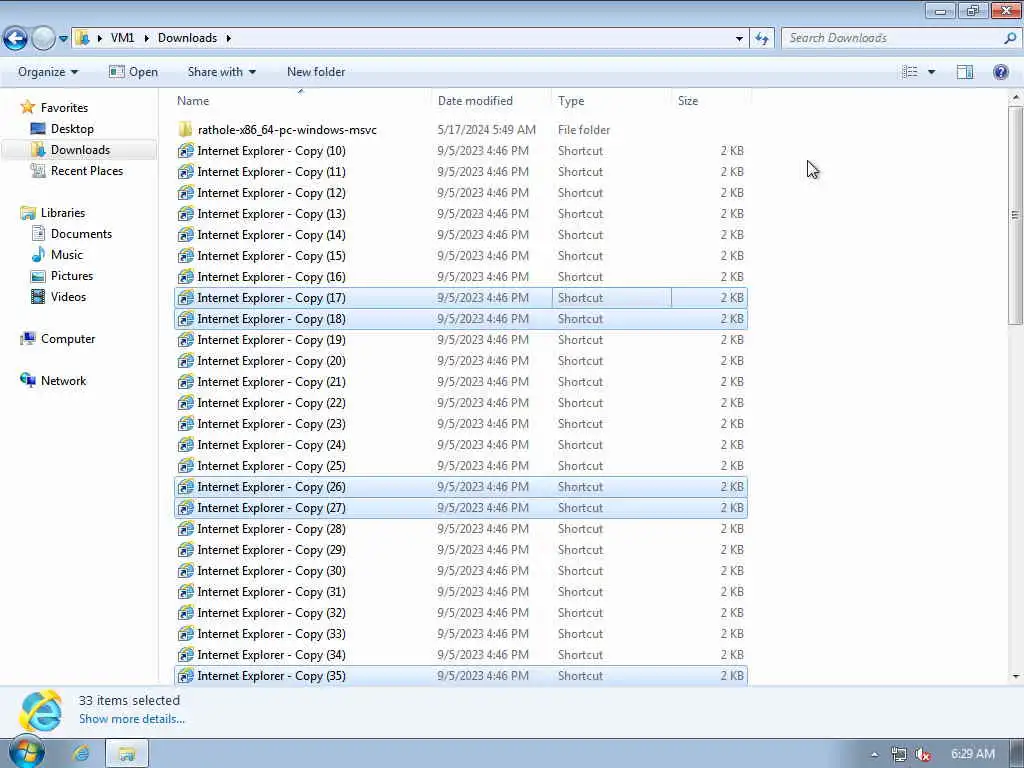
Task: Refresh the Downloads folder view
Action: click(x=762, y=39)
